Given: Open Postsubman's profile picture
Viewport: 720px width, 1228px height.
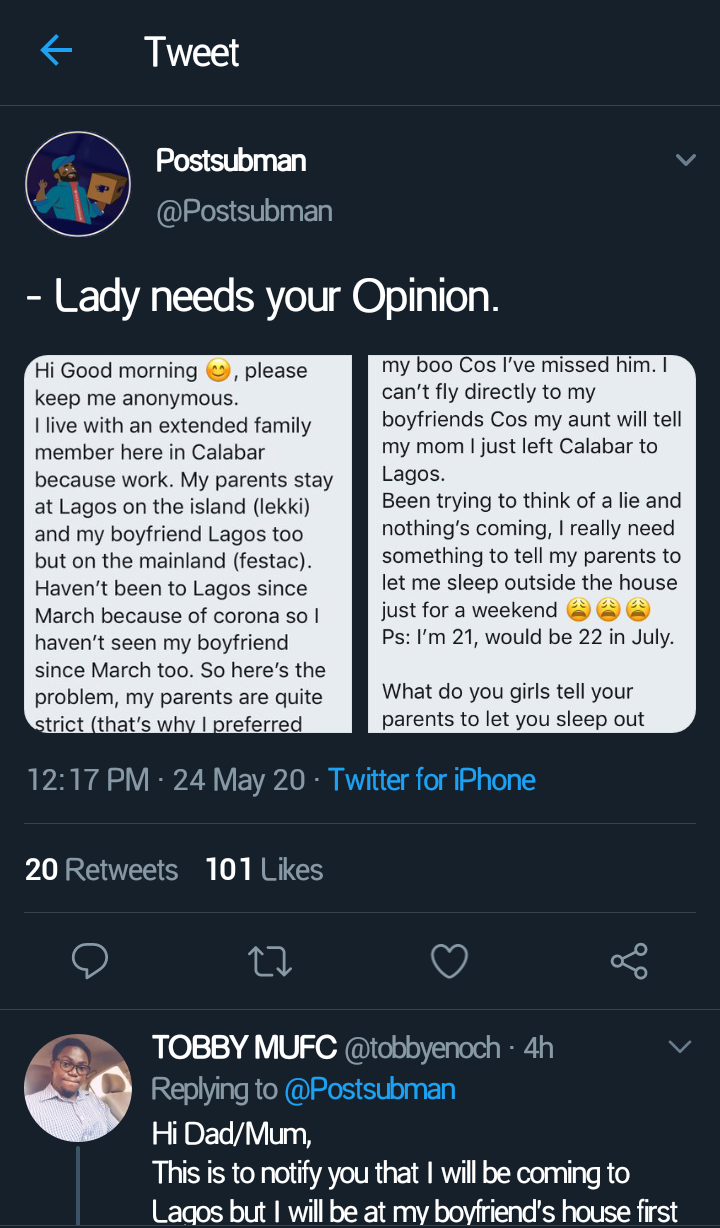Looking at the screenshot, I should click(78, 184).
